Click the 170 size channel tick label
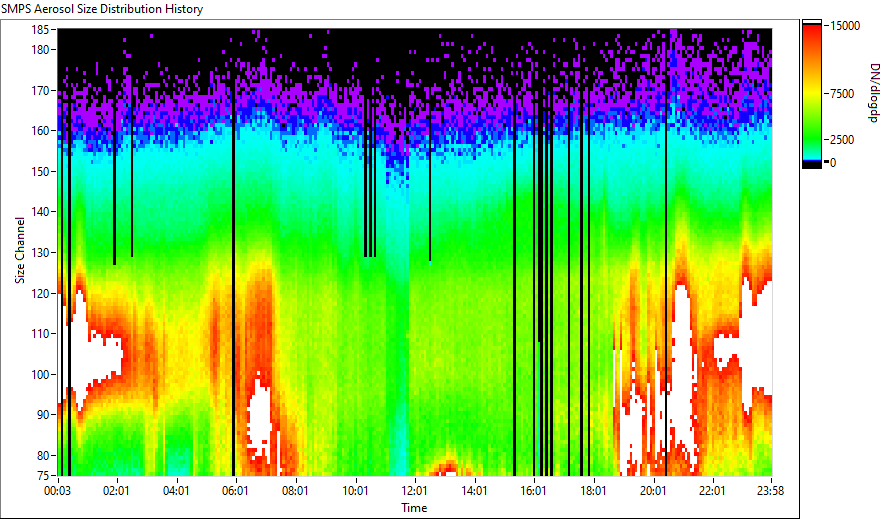Screen dimensions: 884x519 coord(41,90)
